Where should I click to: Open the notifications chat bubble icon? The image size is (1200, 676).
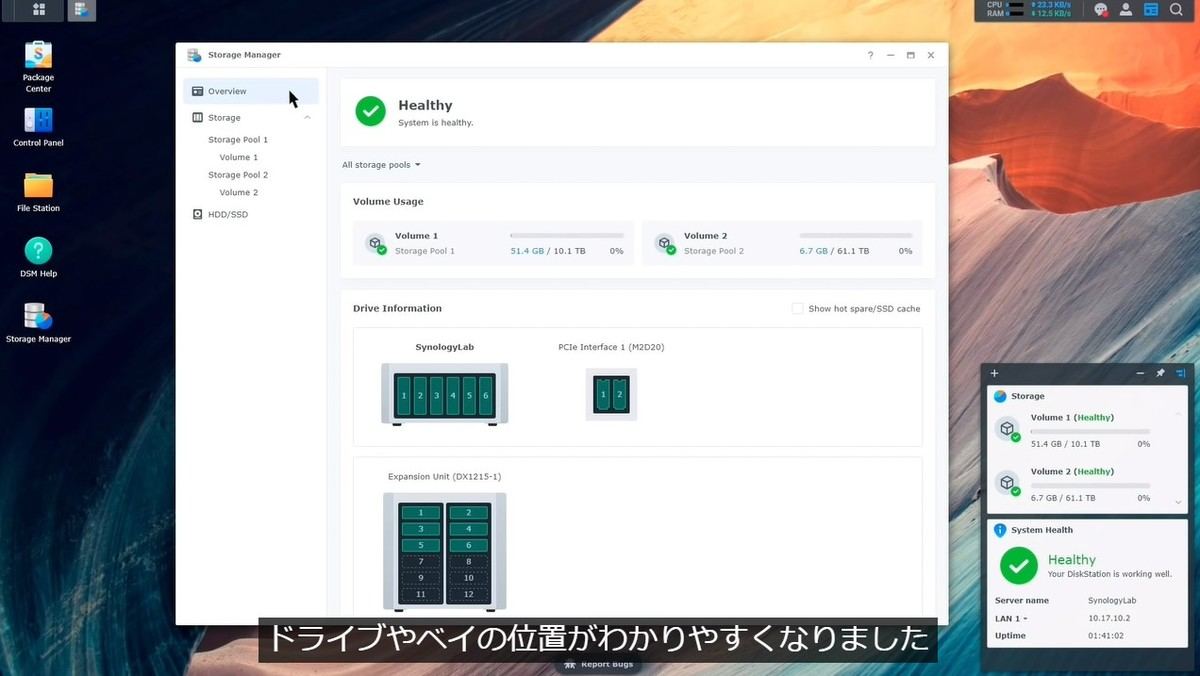[1101, 10]
